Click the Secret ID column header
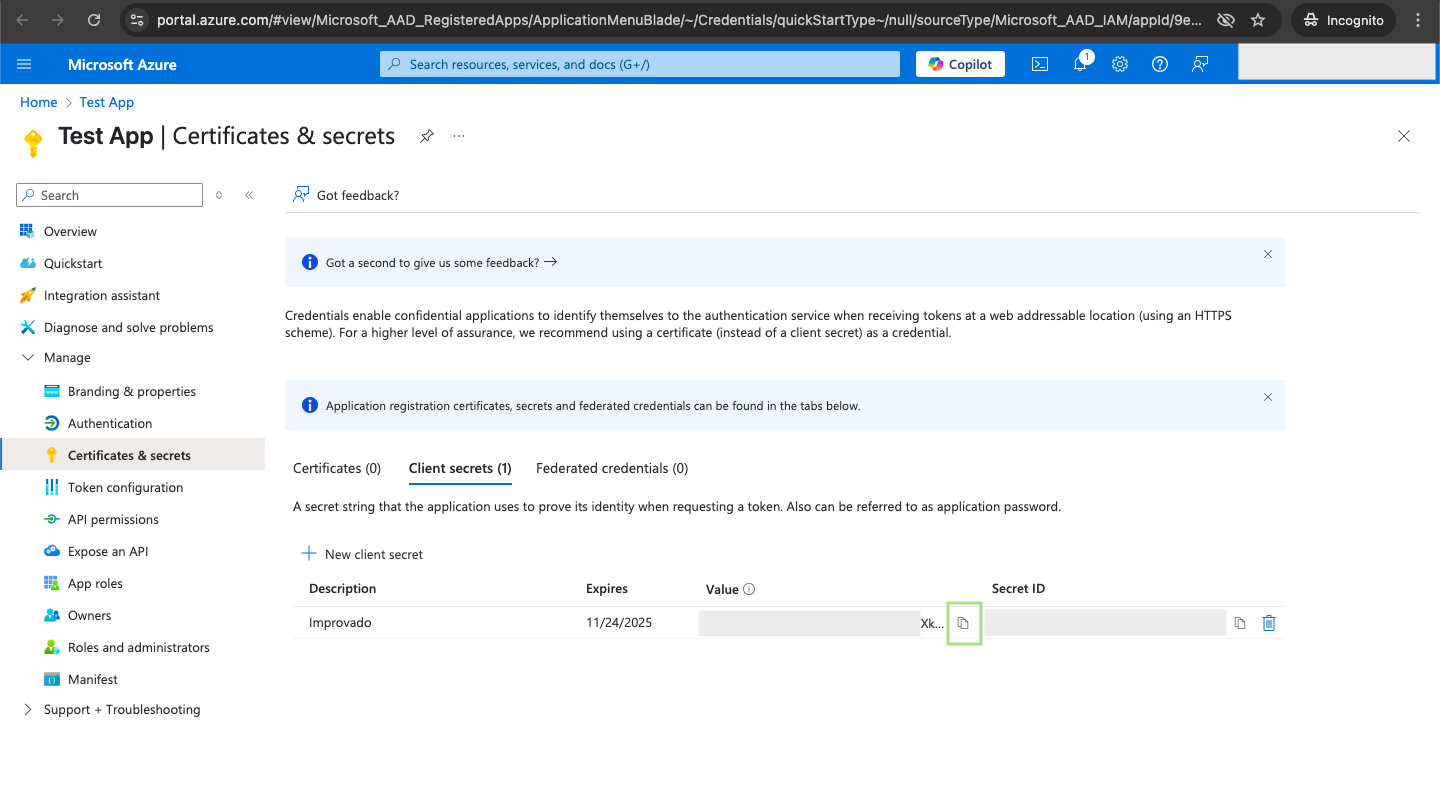Image resolution: width=1440 pixels, height=803 pixels. (x=1018, y=588)
